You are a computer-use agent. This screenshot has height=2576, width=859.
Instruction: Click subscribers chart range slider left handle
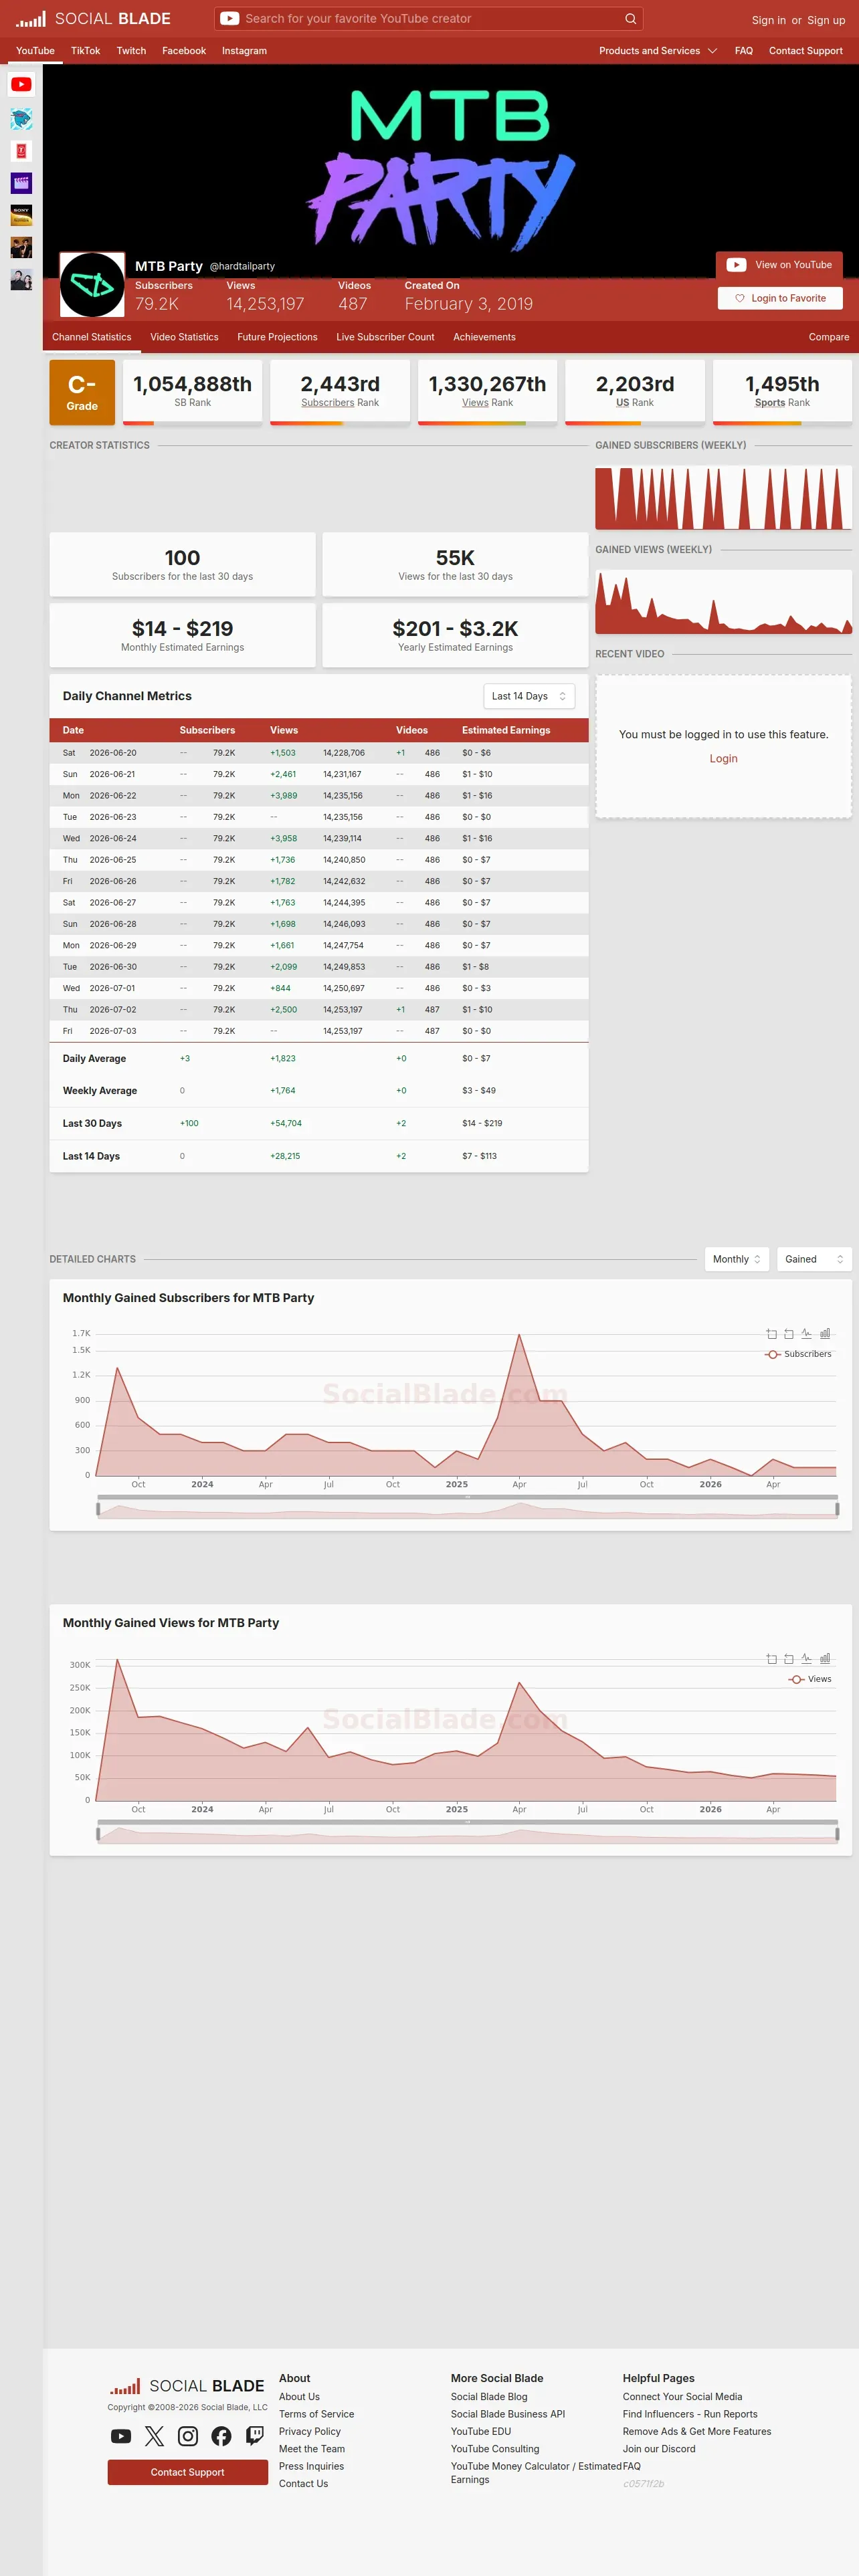click(98, 1508)
